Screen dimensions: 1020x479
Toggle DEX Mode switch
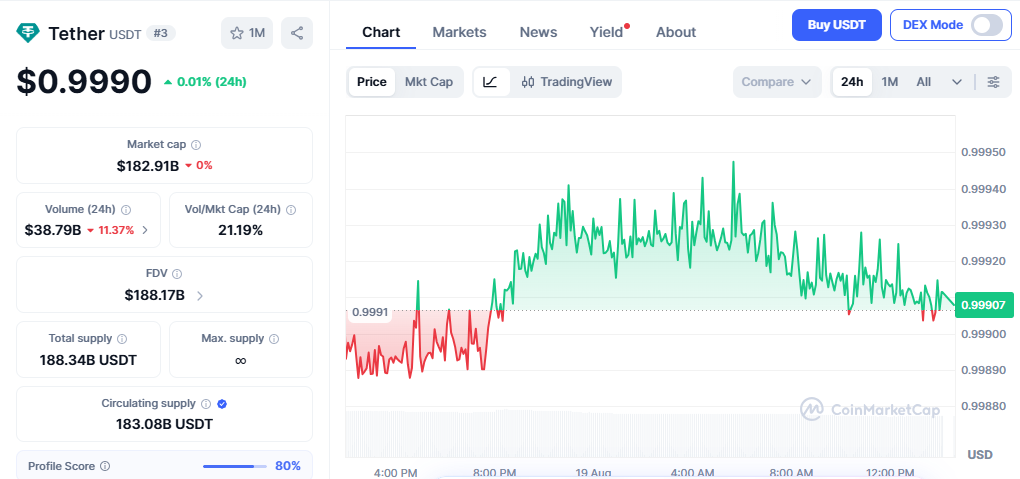coord(986,25)
